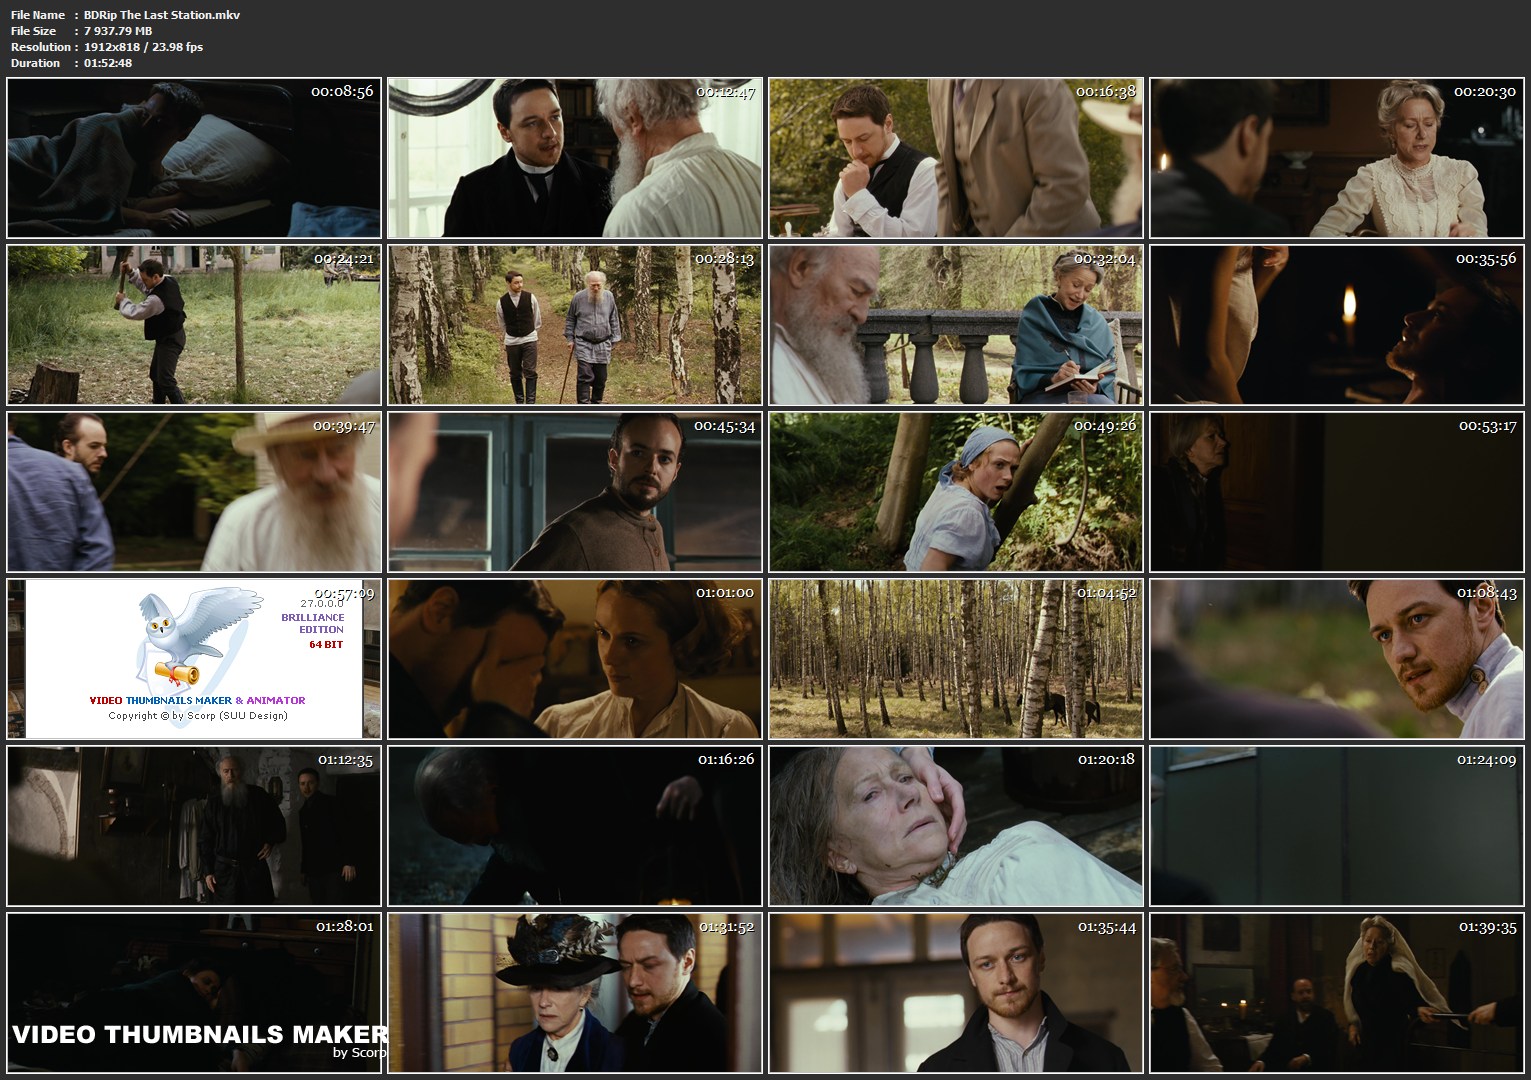Select the candlelit thumbnail at 00:35:56
Screen dimensions: 1531x1080
pyautogui.click(x=1337, y=325)
